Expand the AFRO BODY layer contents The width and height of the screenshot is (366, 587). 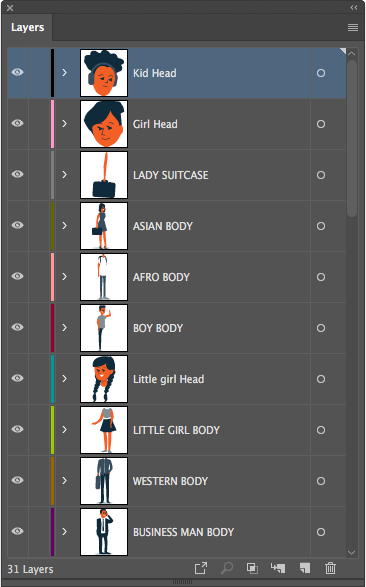64,276
